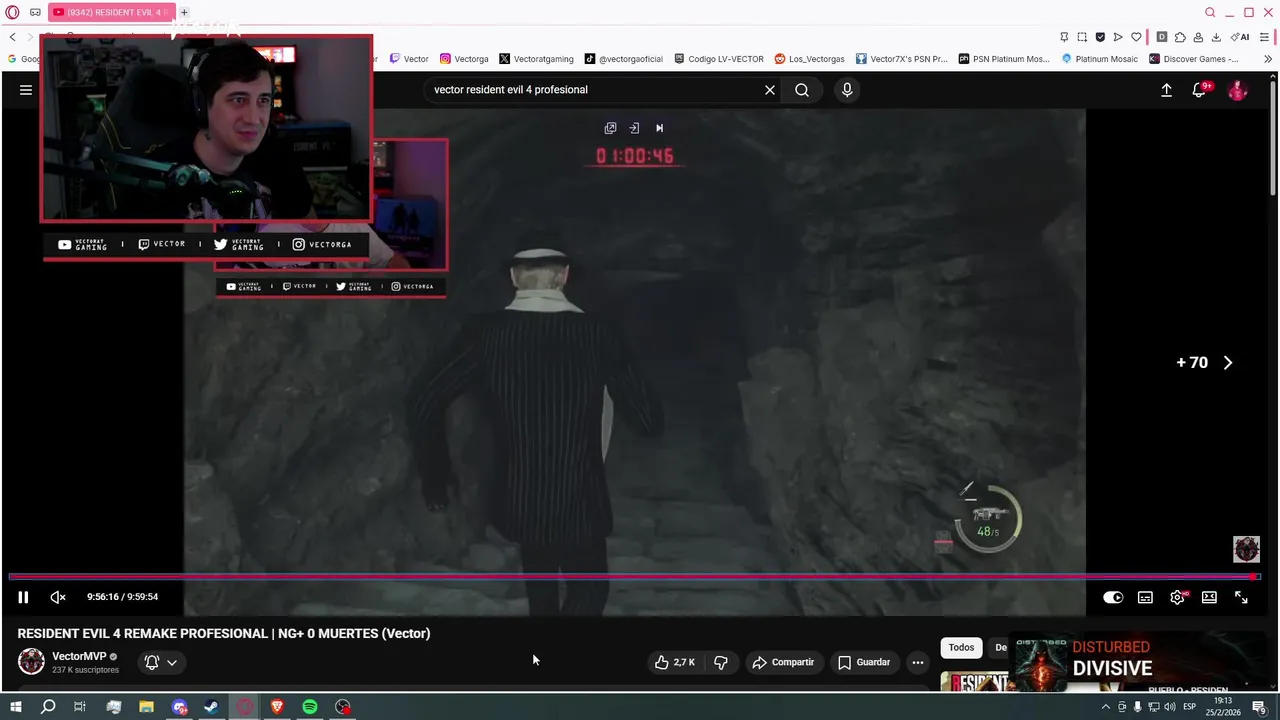Screen dimensions: 1280x720
Task: Open the VectorMVP channel avatar
Action: point(31,661)
